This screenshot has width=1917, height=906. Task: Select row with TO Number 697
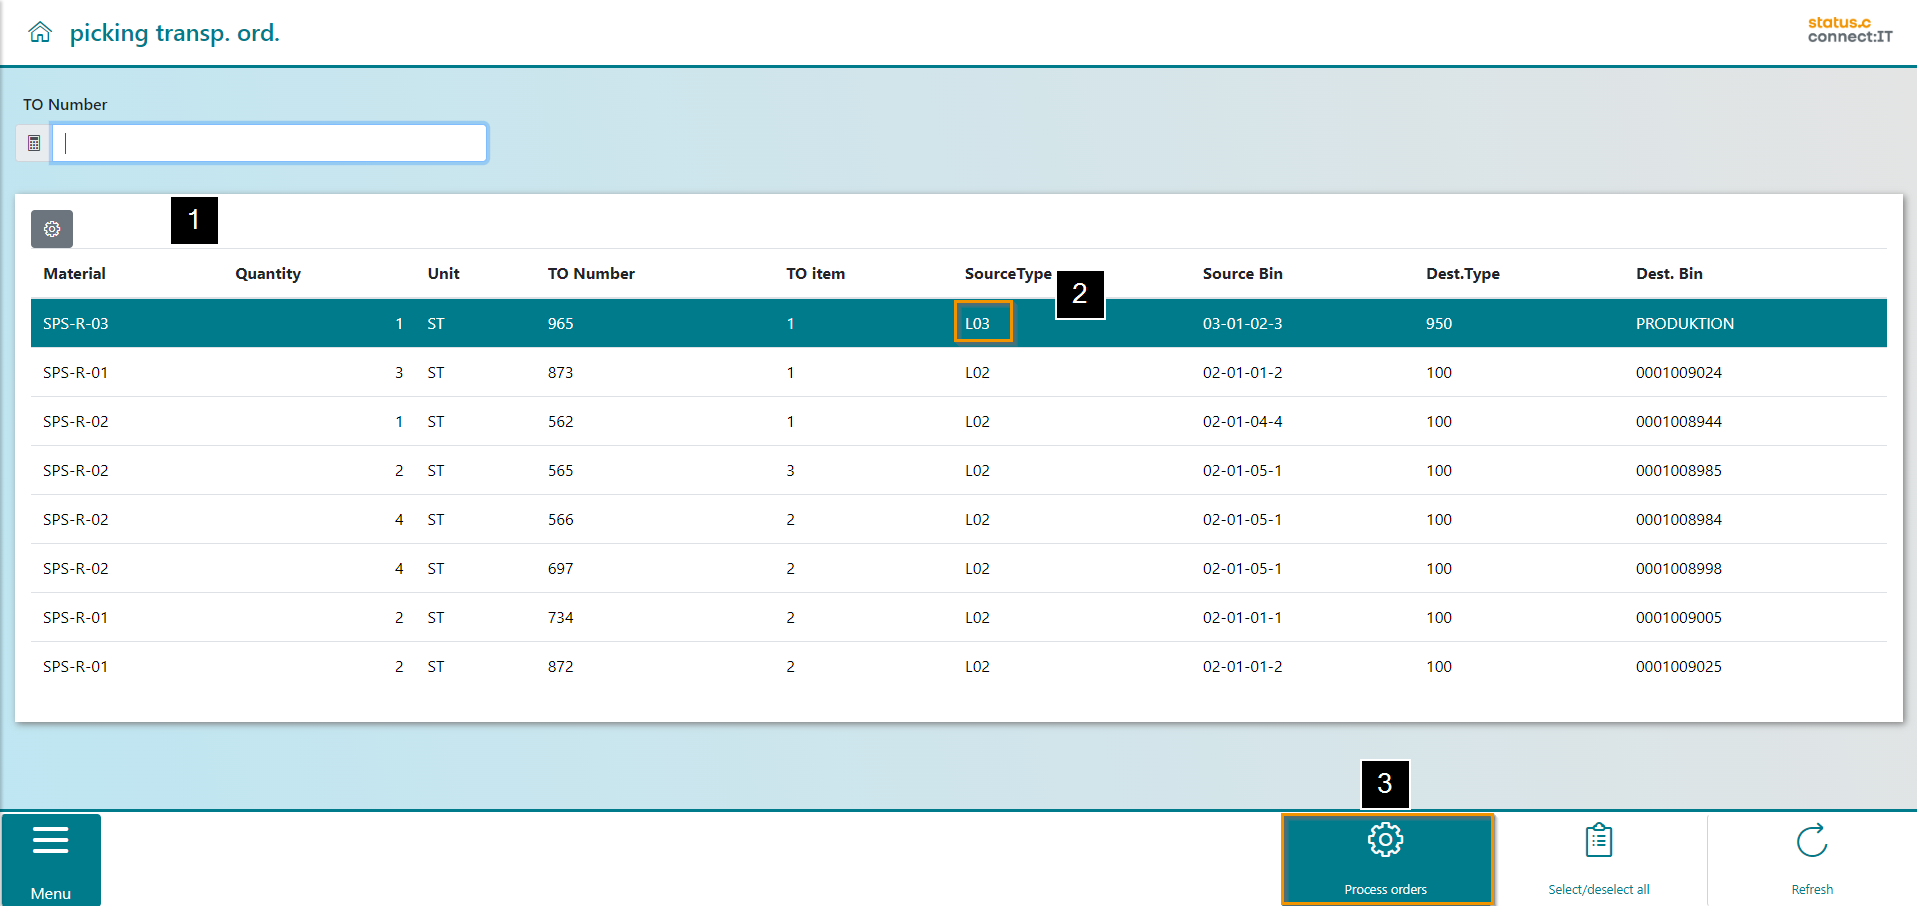coord(560,569)
